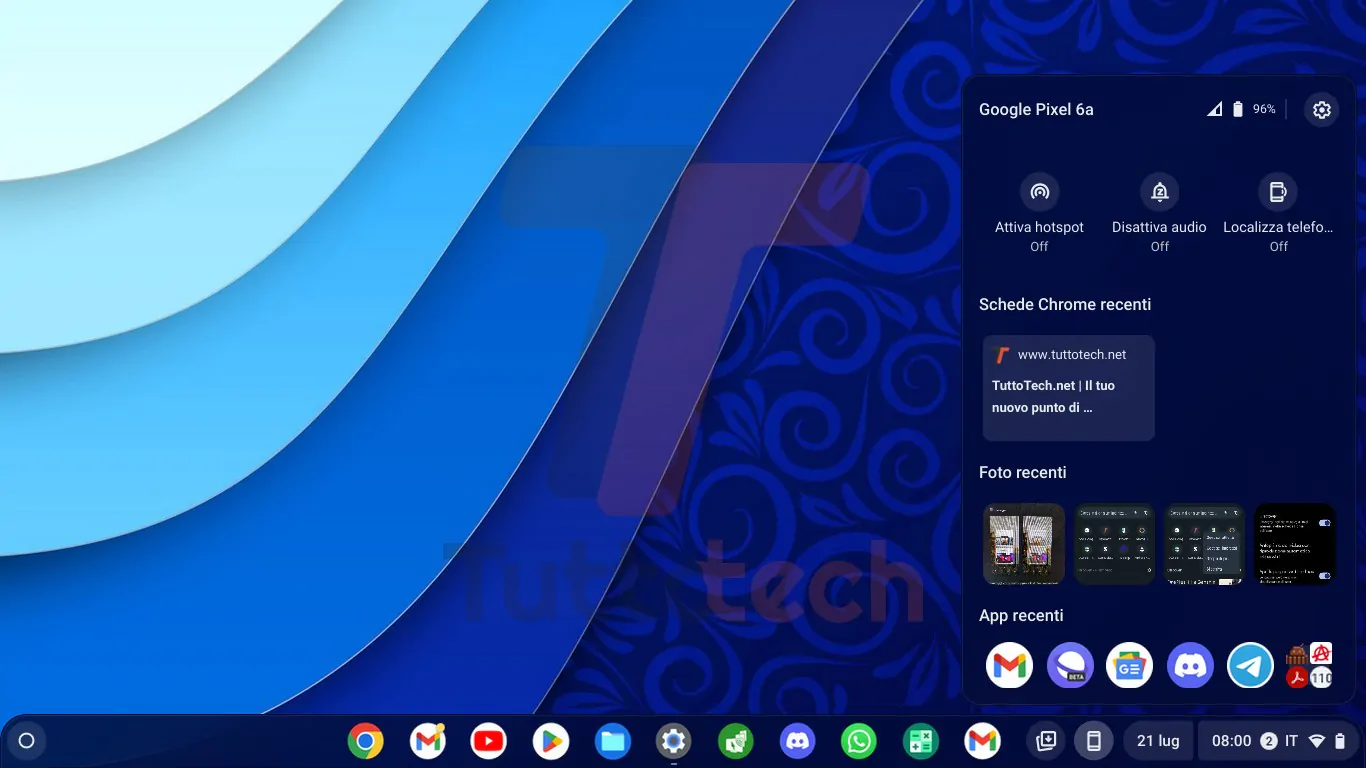Toggle the Attiva hotspot button
This screenshot has width=1366, height=768.
tap(1039, 192)
